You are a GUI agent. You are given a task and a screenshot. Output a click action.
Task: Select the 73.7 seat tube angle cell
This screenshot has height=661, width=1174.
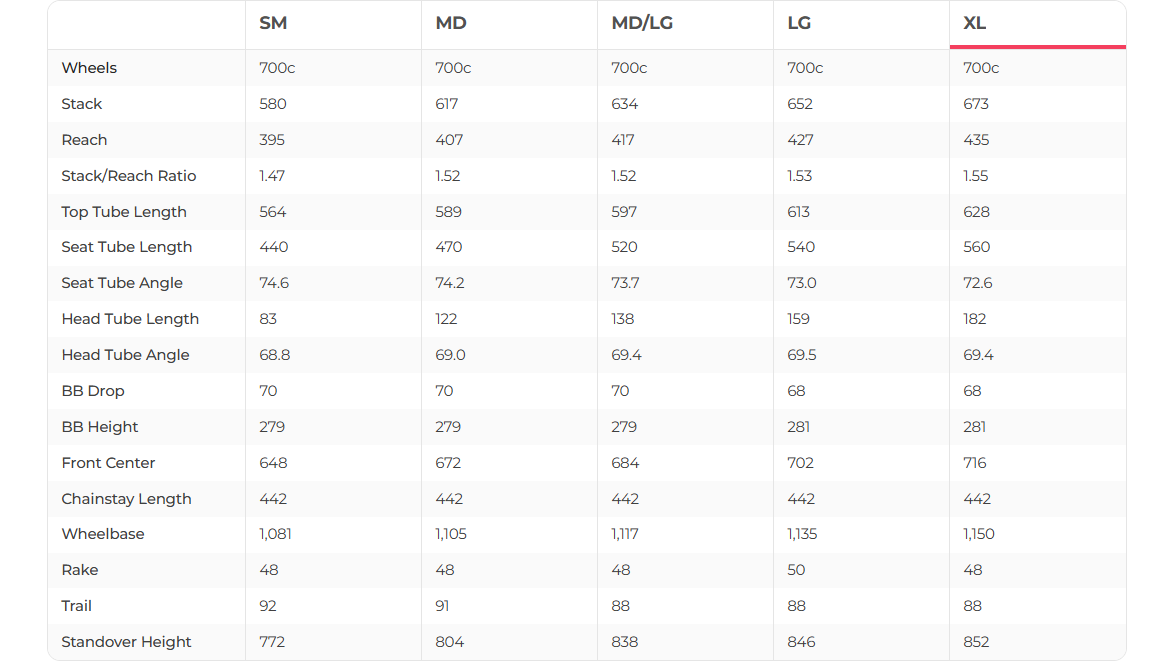(625, 283)
